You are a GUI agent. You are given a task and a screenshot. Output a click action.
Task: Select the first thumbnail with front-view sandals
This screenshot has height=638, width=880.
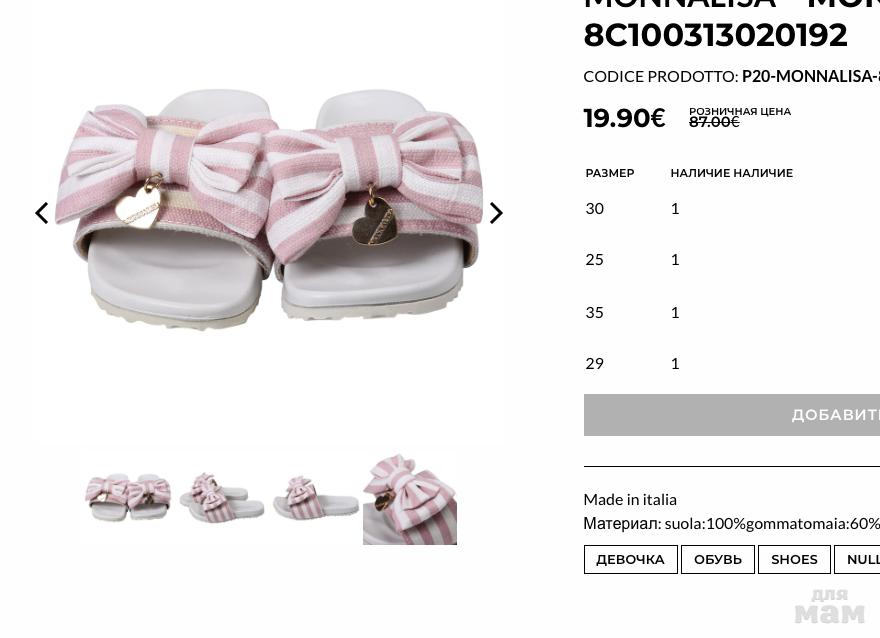[x=129, y=497]
